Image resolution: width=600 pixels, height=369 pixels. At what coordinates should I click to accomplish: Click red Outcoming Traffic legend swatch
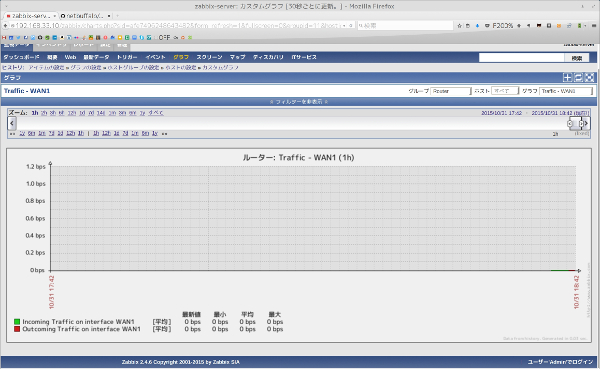17,329
